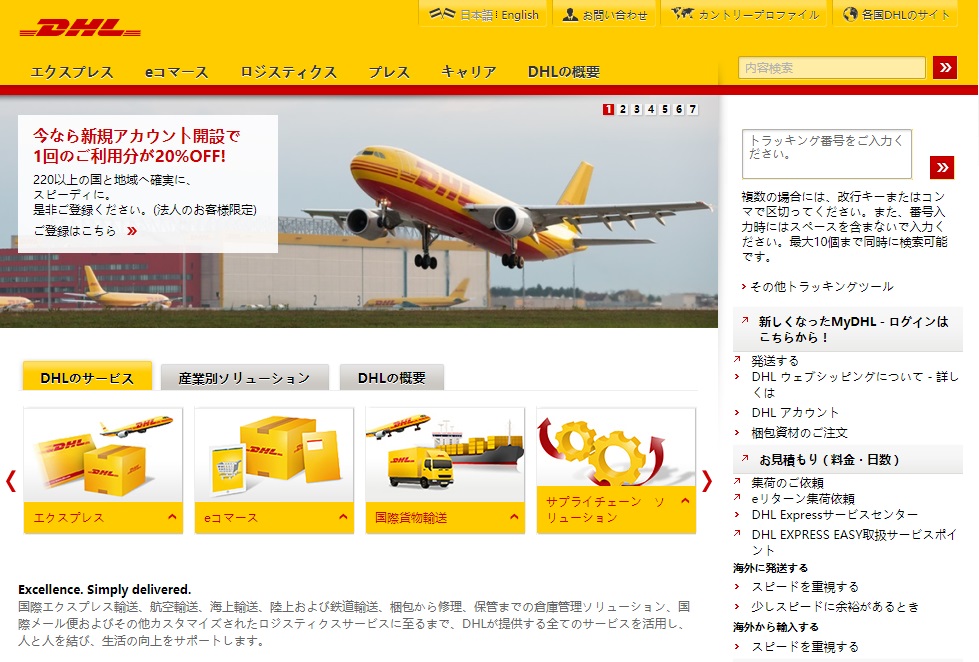Image resolution: width=979 pixels, height=662 pixels.
Task: Click the external-link icon beside MyDHL login
Action: tap(745, 320)
